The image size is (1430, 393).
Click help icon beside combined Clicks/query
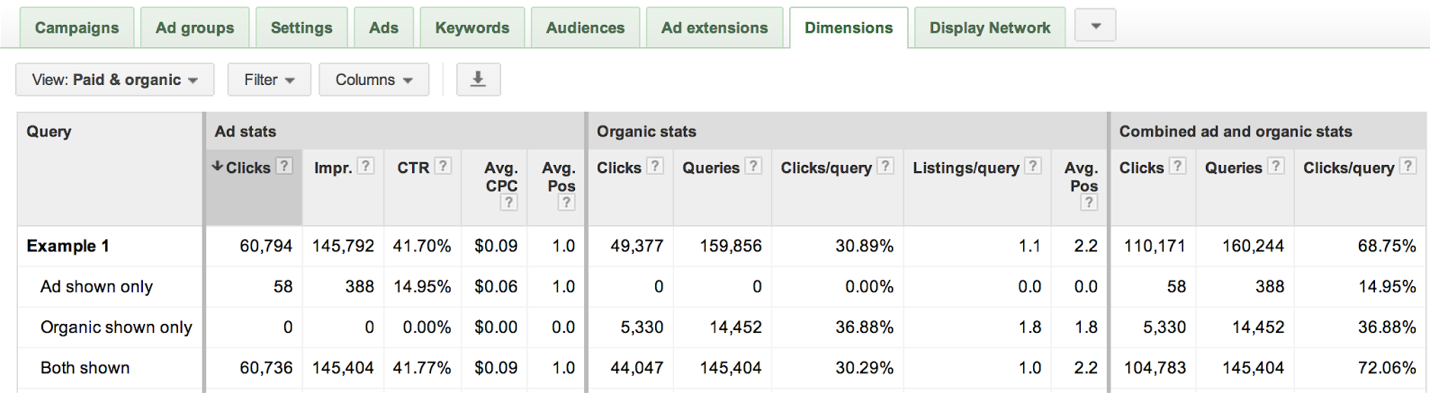1407,167
